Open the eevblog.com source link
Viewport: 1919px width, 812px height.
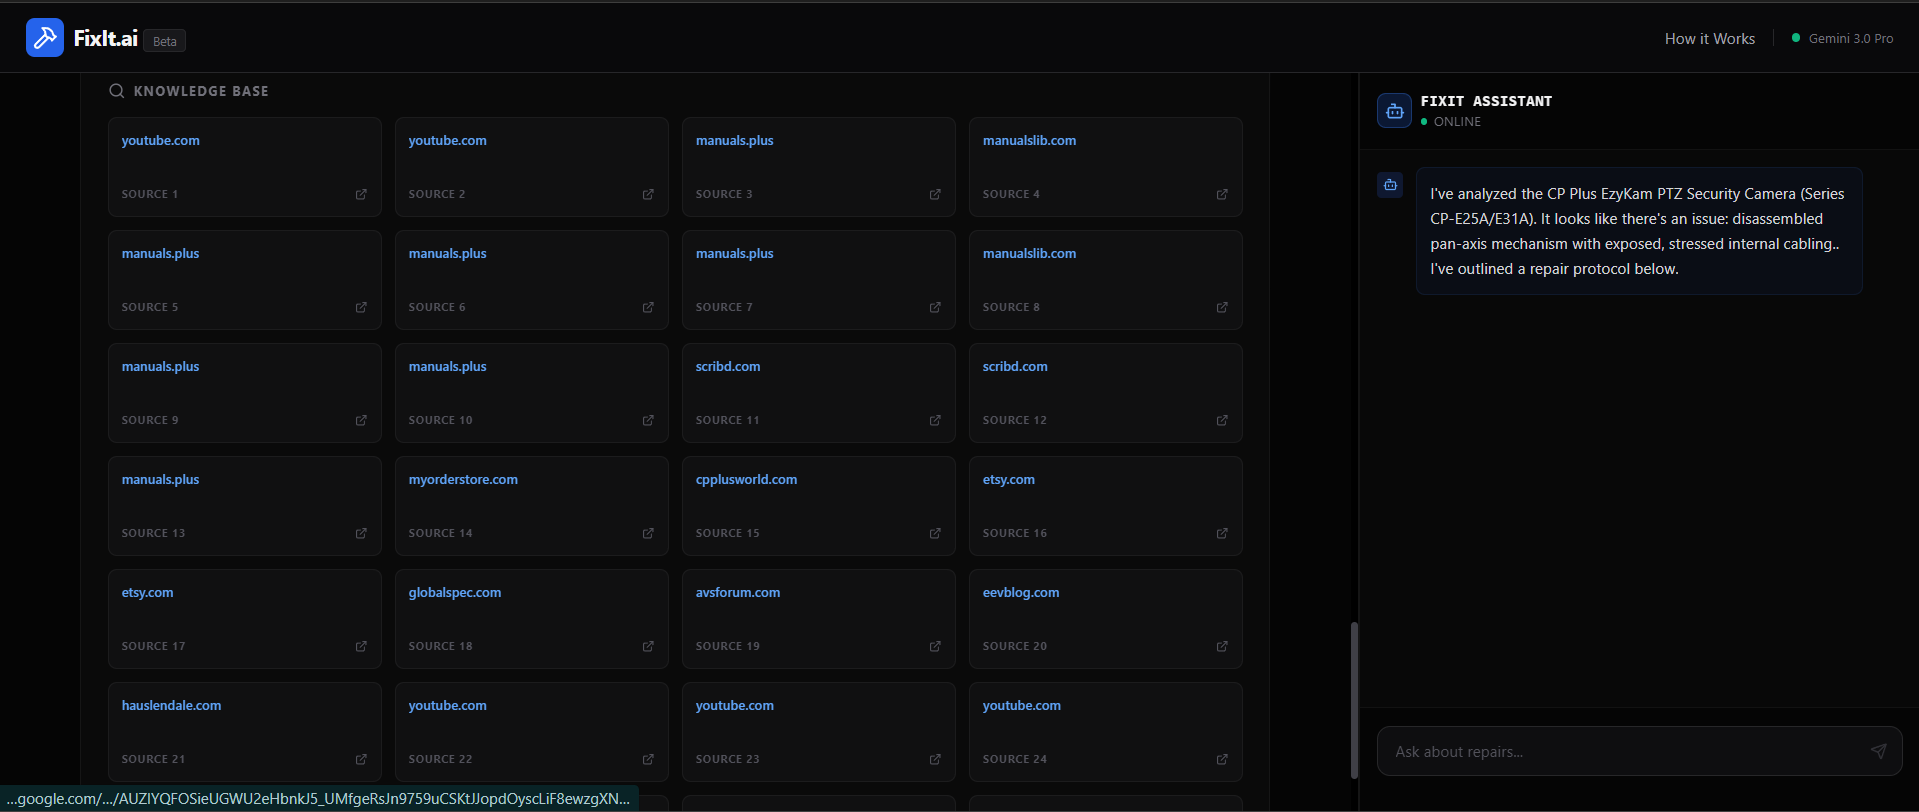[x=1021, y=593]
